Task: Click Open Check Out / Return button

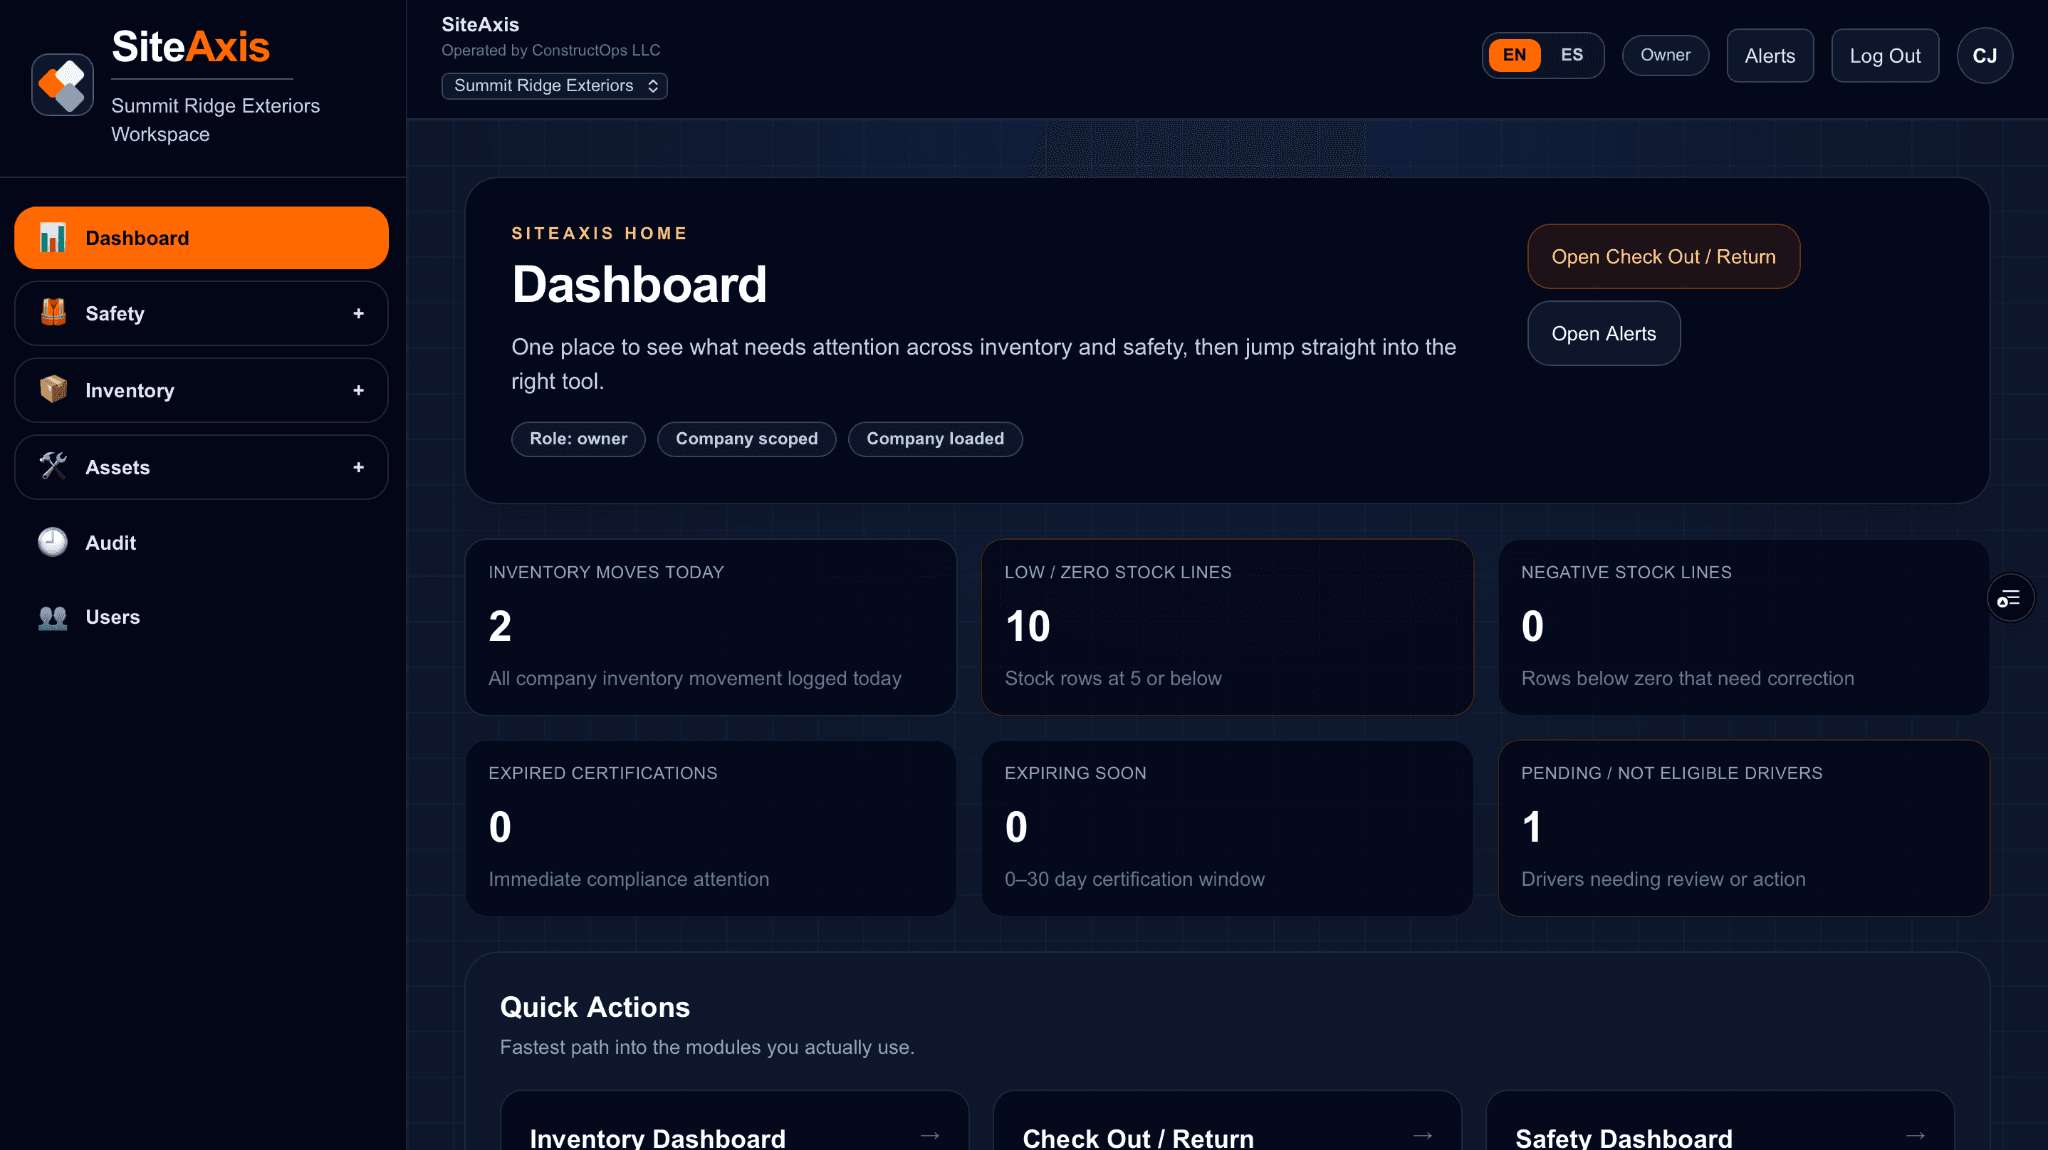Action: tap(1663, 257)
